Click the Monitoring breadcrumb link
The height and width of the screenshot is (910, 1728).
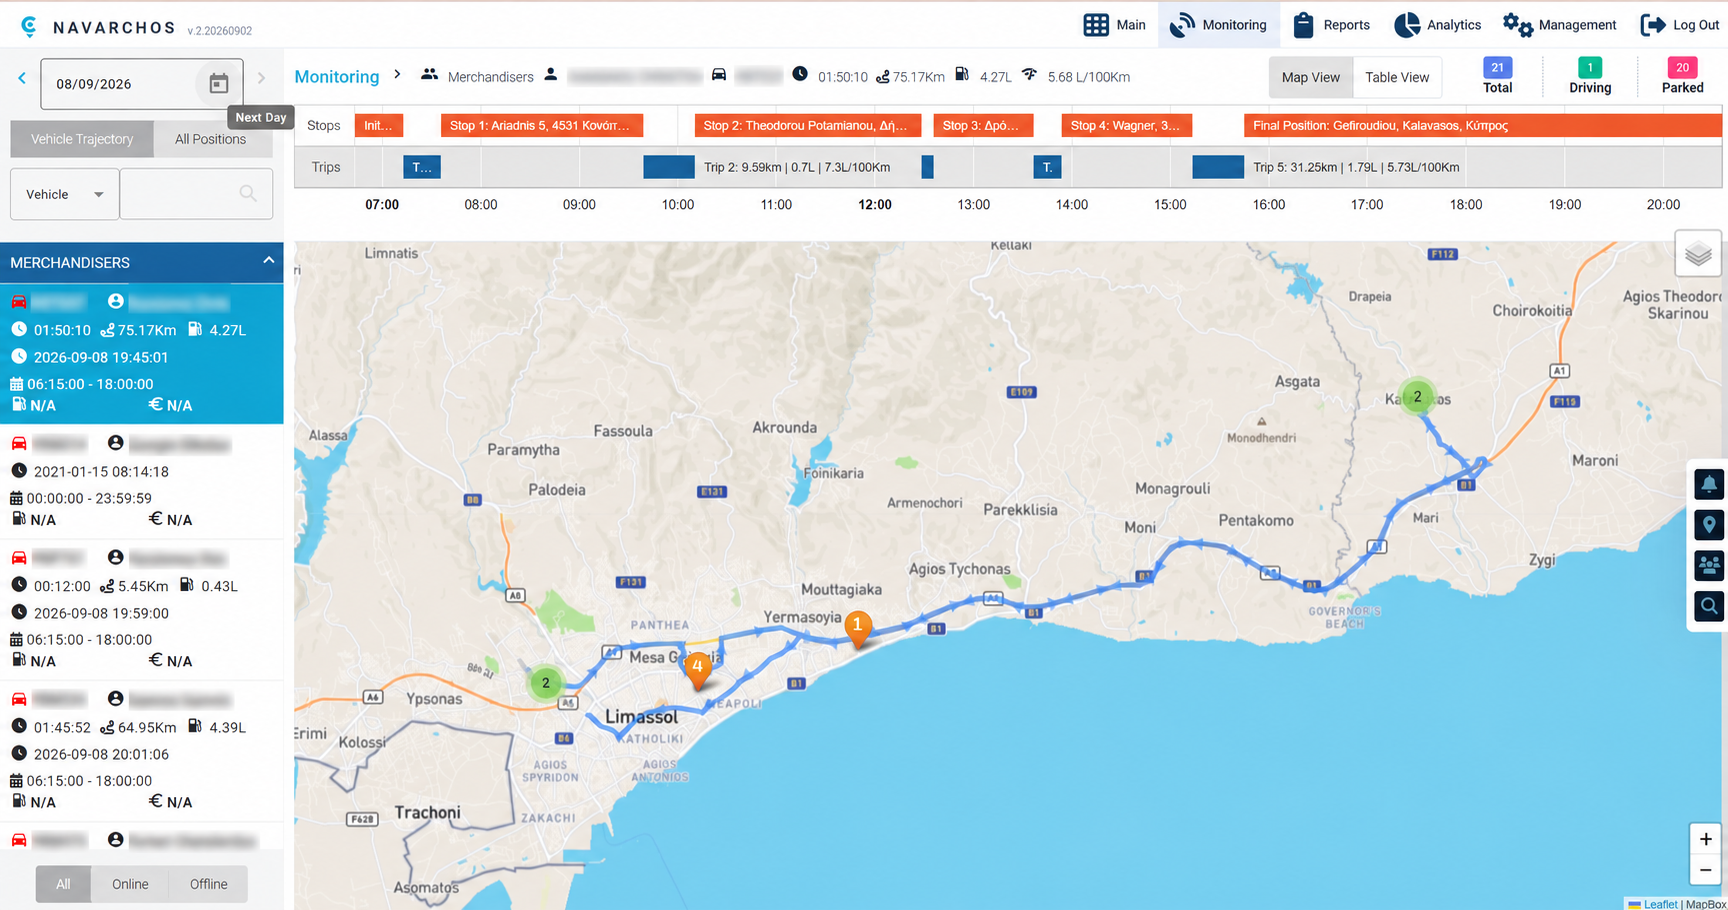(x=337, y=77)
